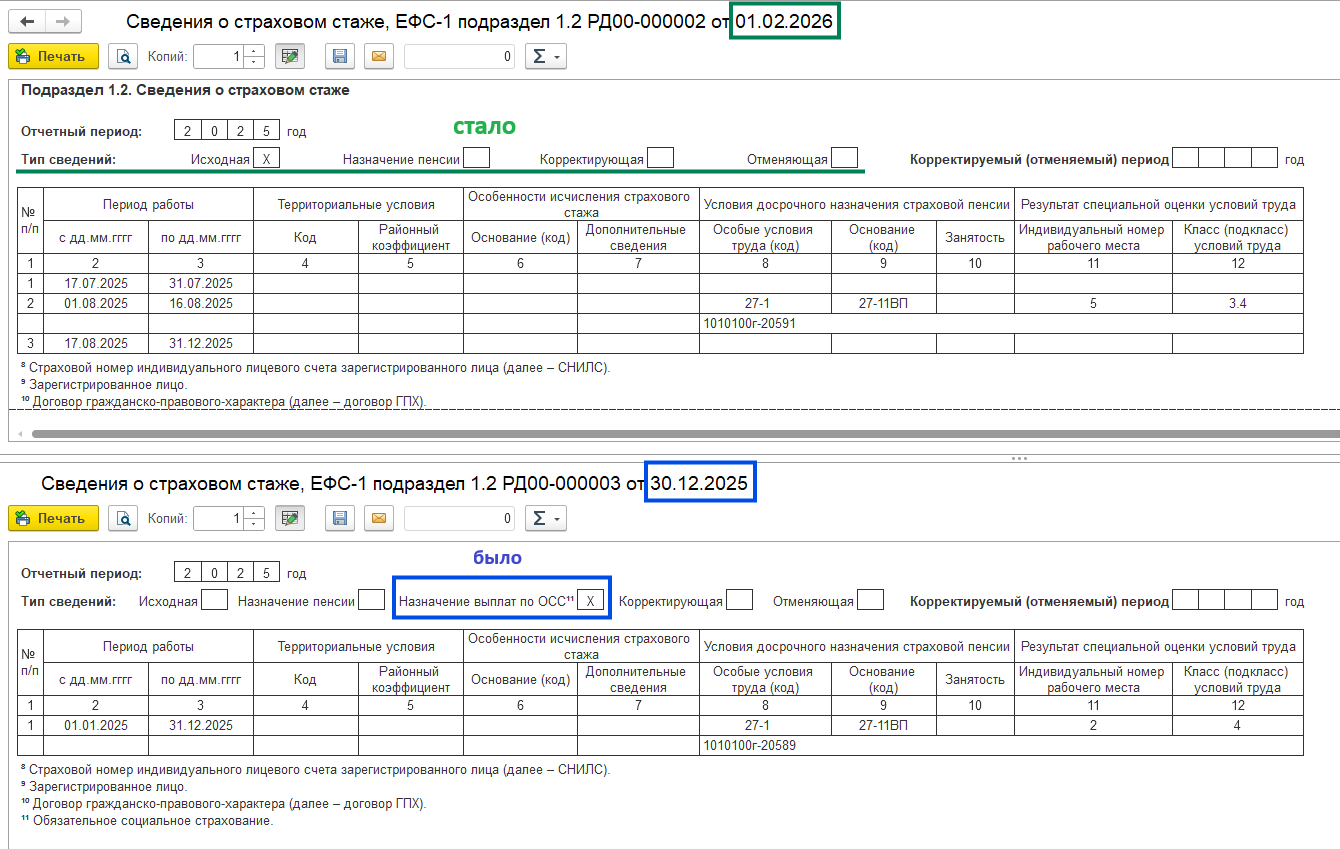Toggle Назначение выплат по ОСС box in the bottom form
The width and height of the screenshot is (1340, 849).
(x=591, y=601)
